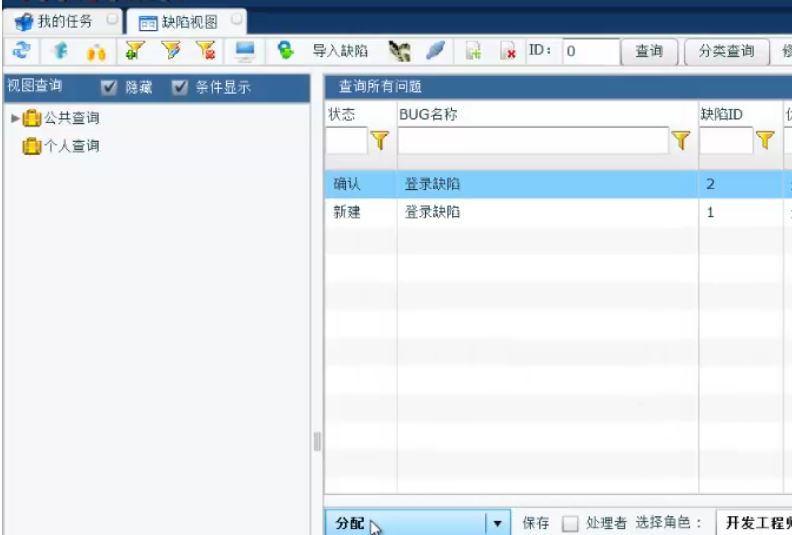Click the 个人查询 folder icon
The image size is (792, 535).
pos(32,146)
